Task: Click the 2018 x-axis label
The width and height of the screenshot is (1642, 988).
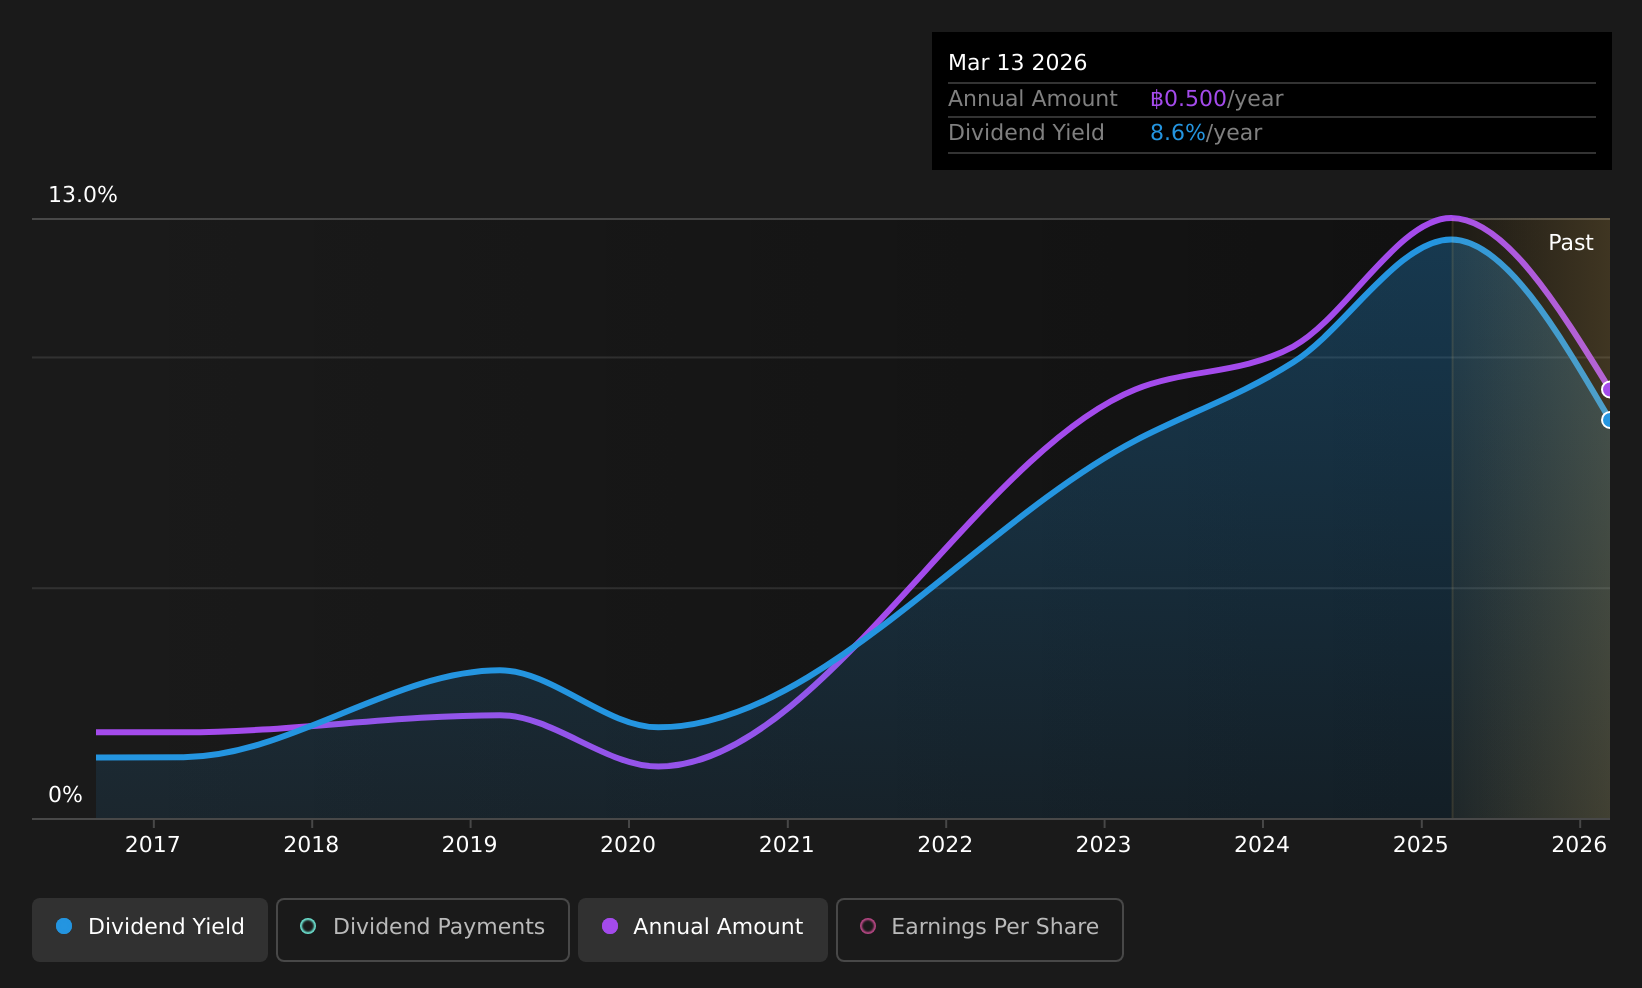Action: (311, 845)
